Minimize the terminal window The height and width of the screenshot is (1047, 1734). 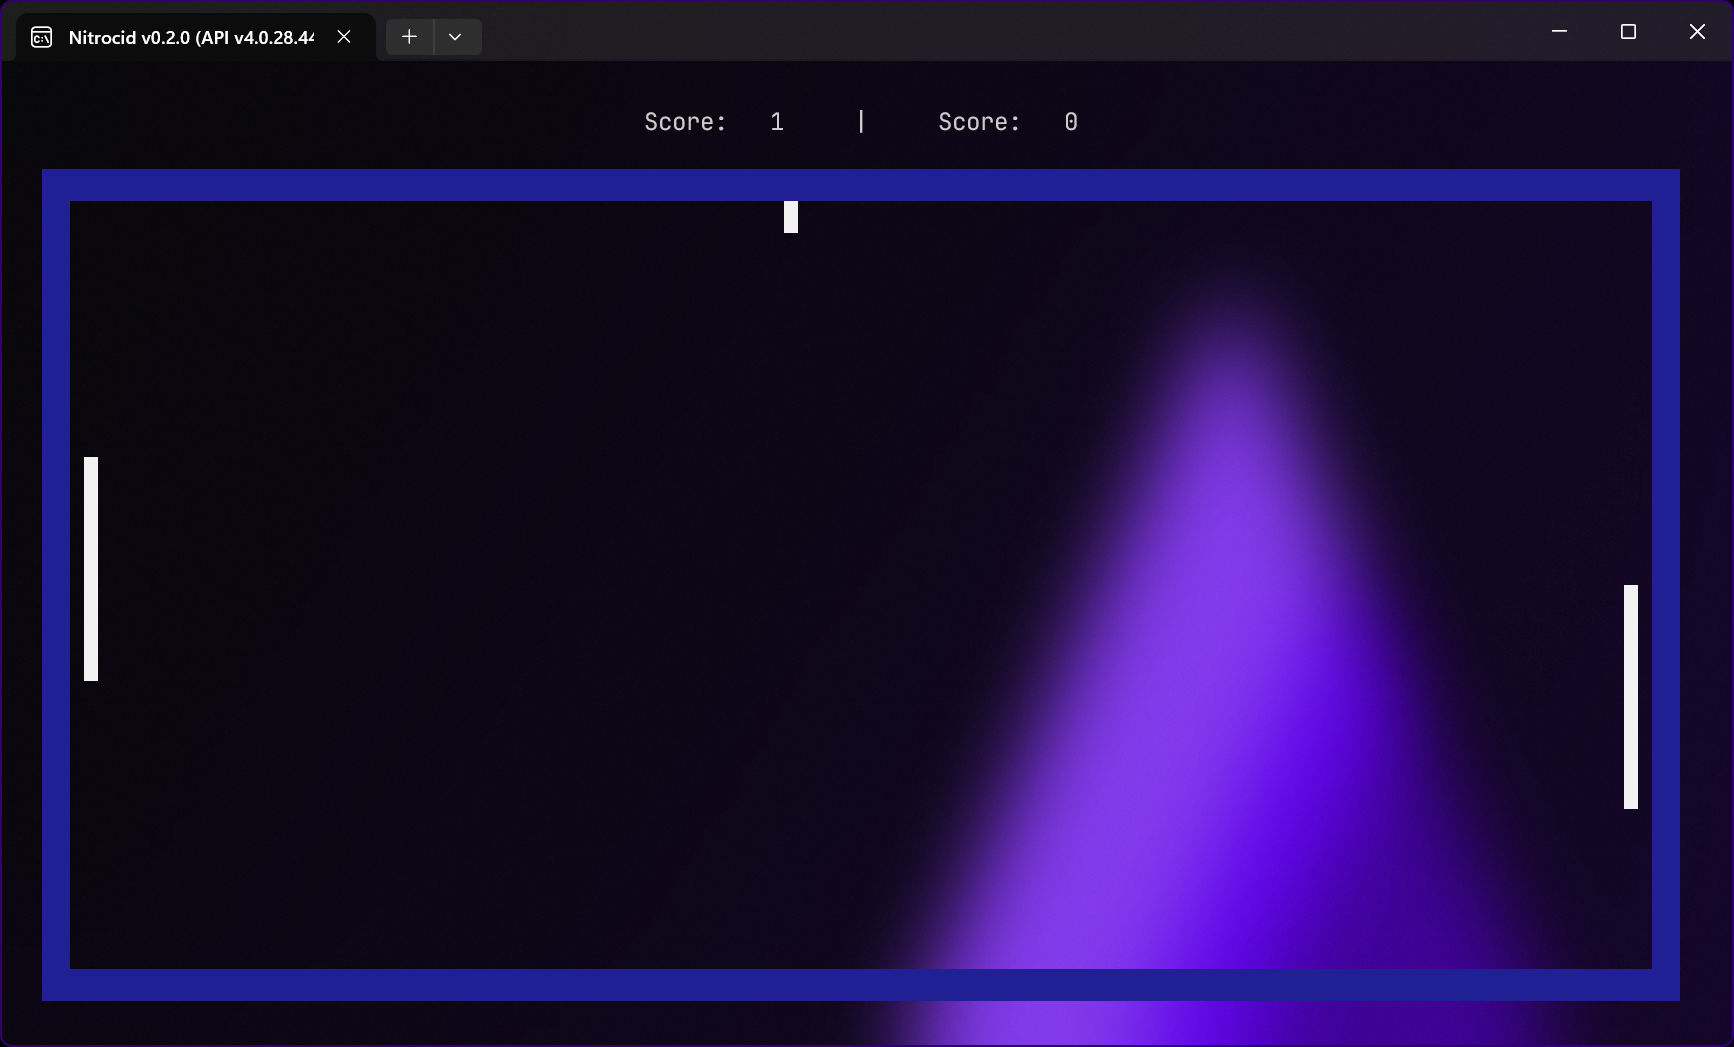click(1558, 32)
